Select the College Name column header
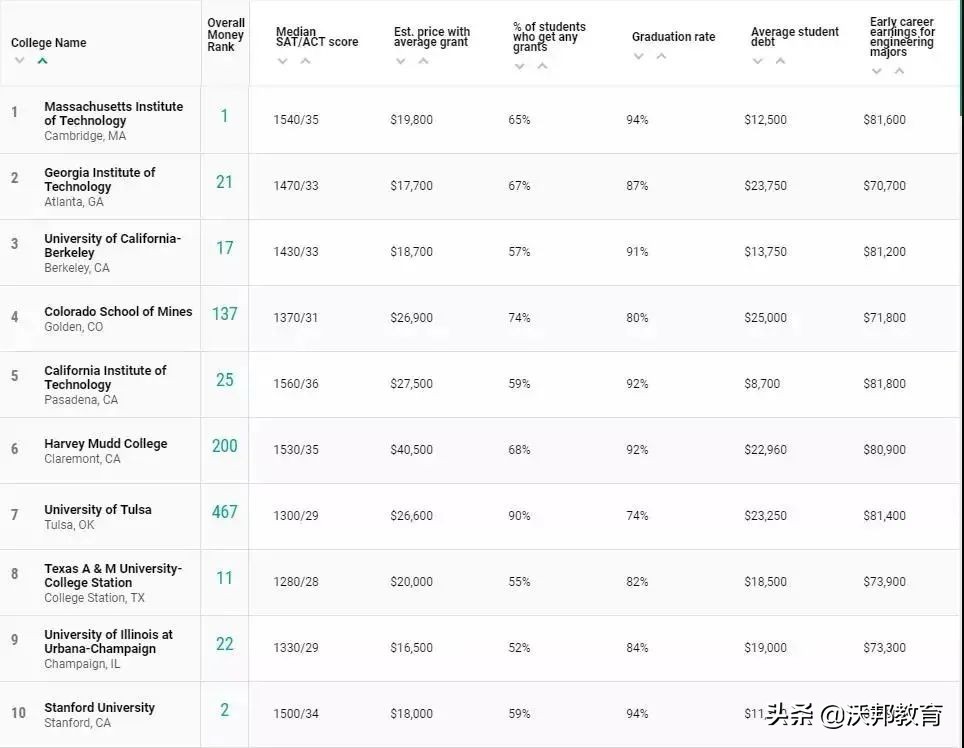The width and height of the screenshot is (964, 748). click(49, 43)
